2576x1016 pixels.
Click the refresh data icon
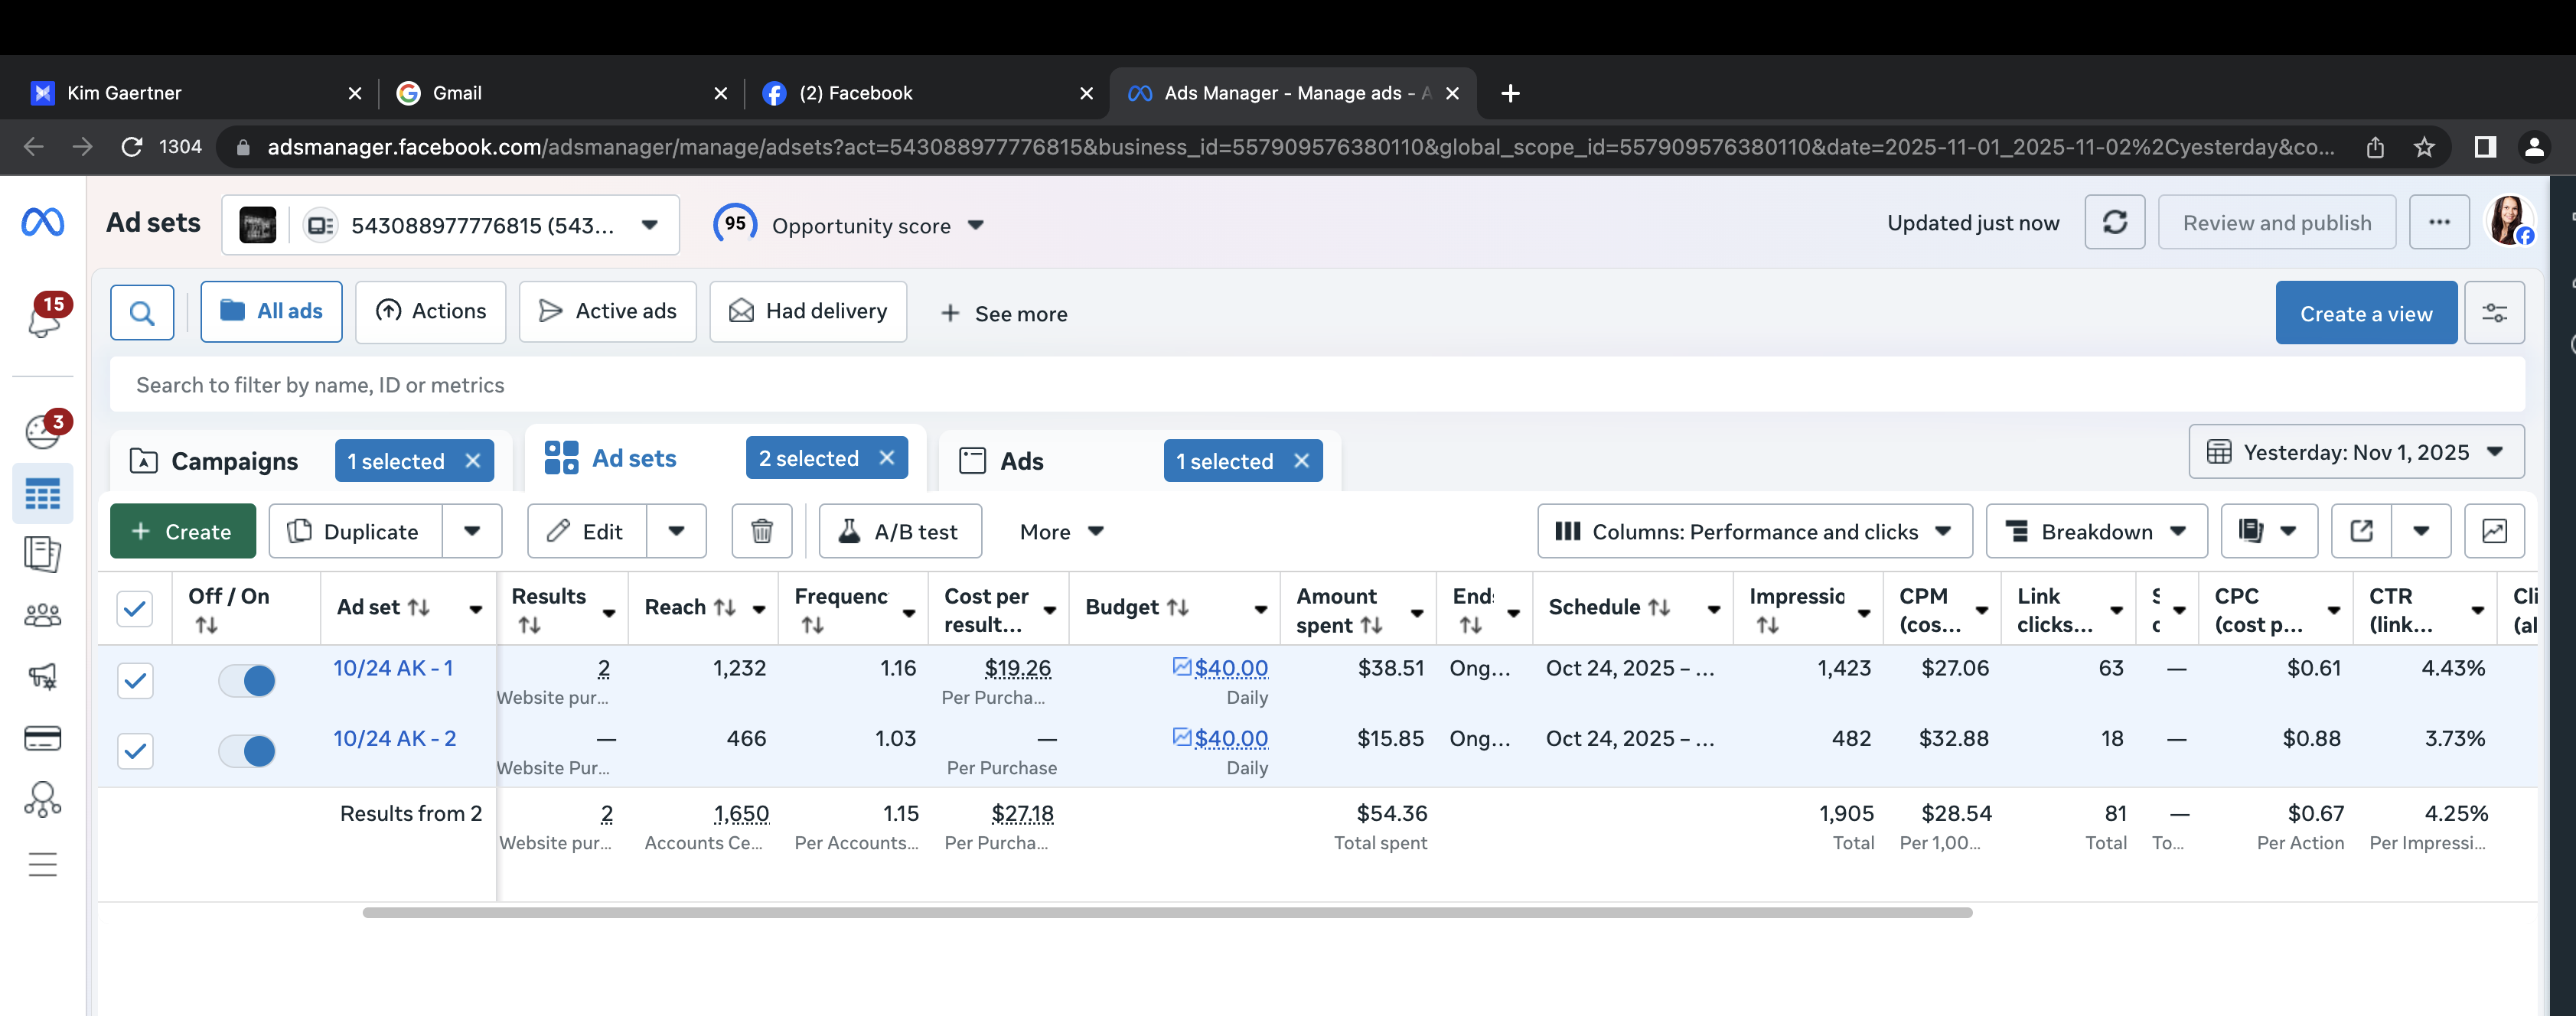click(2114, 222)
